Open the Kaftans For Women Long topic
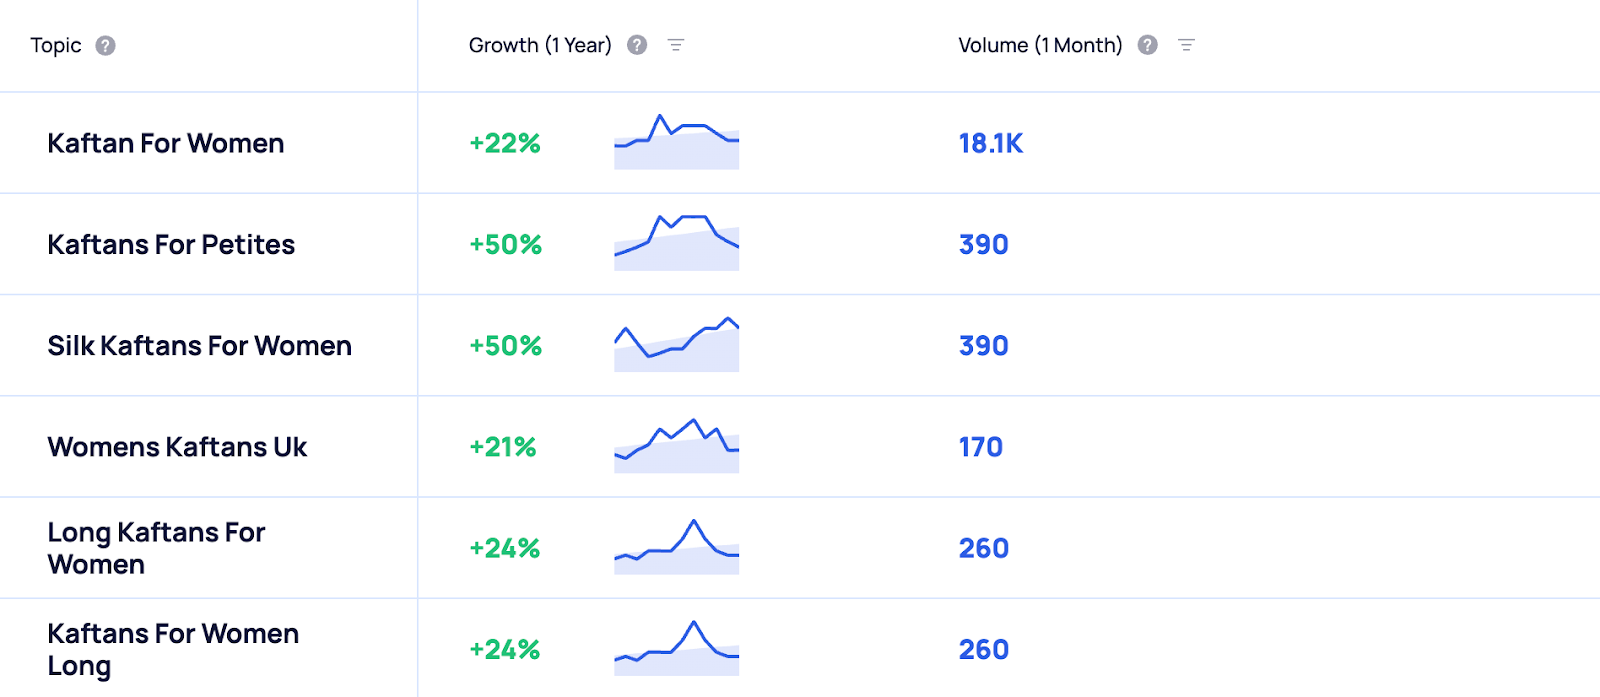Image resolution: width=1600 pixels, height=697 pixels. (x=173, y=649)
